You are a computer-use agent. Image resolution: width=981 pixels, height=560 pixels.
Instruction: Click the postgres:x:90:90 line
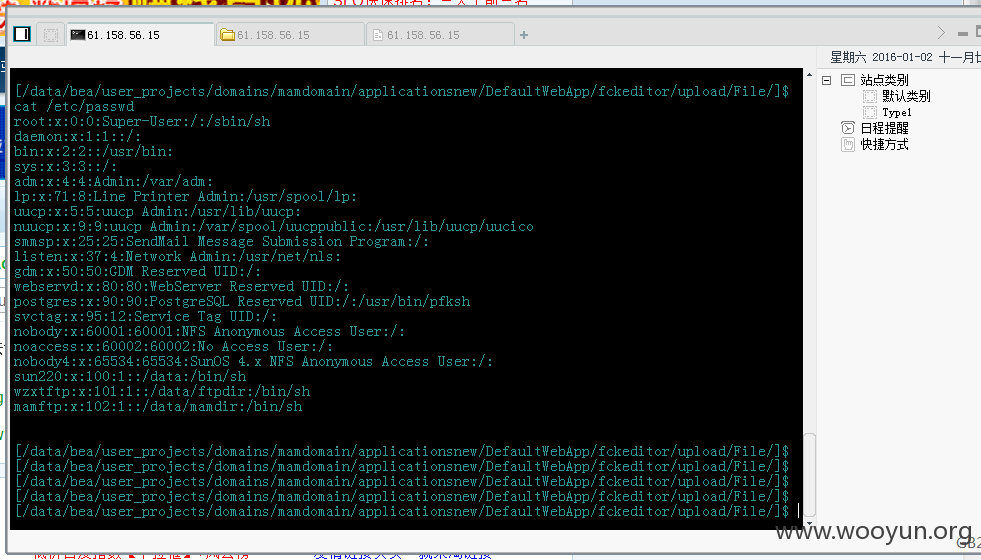tap(241, 302)
